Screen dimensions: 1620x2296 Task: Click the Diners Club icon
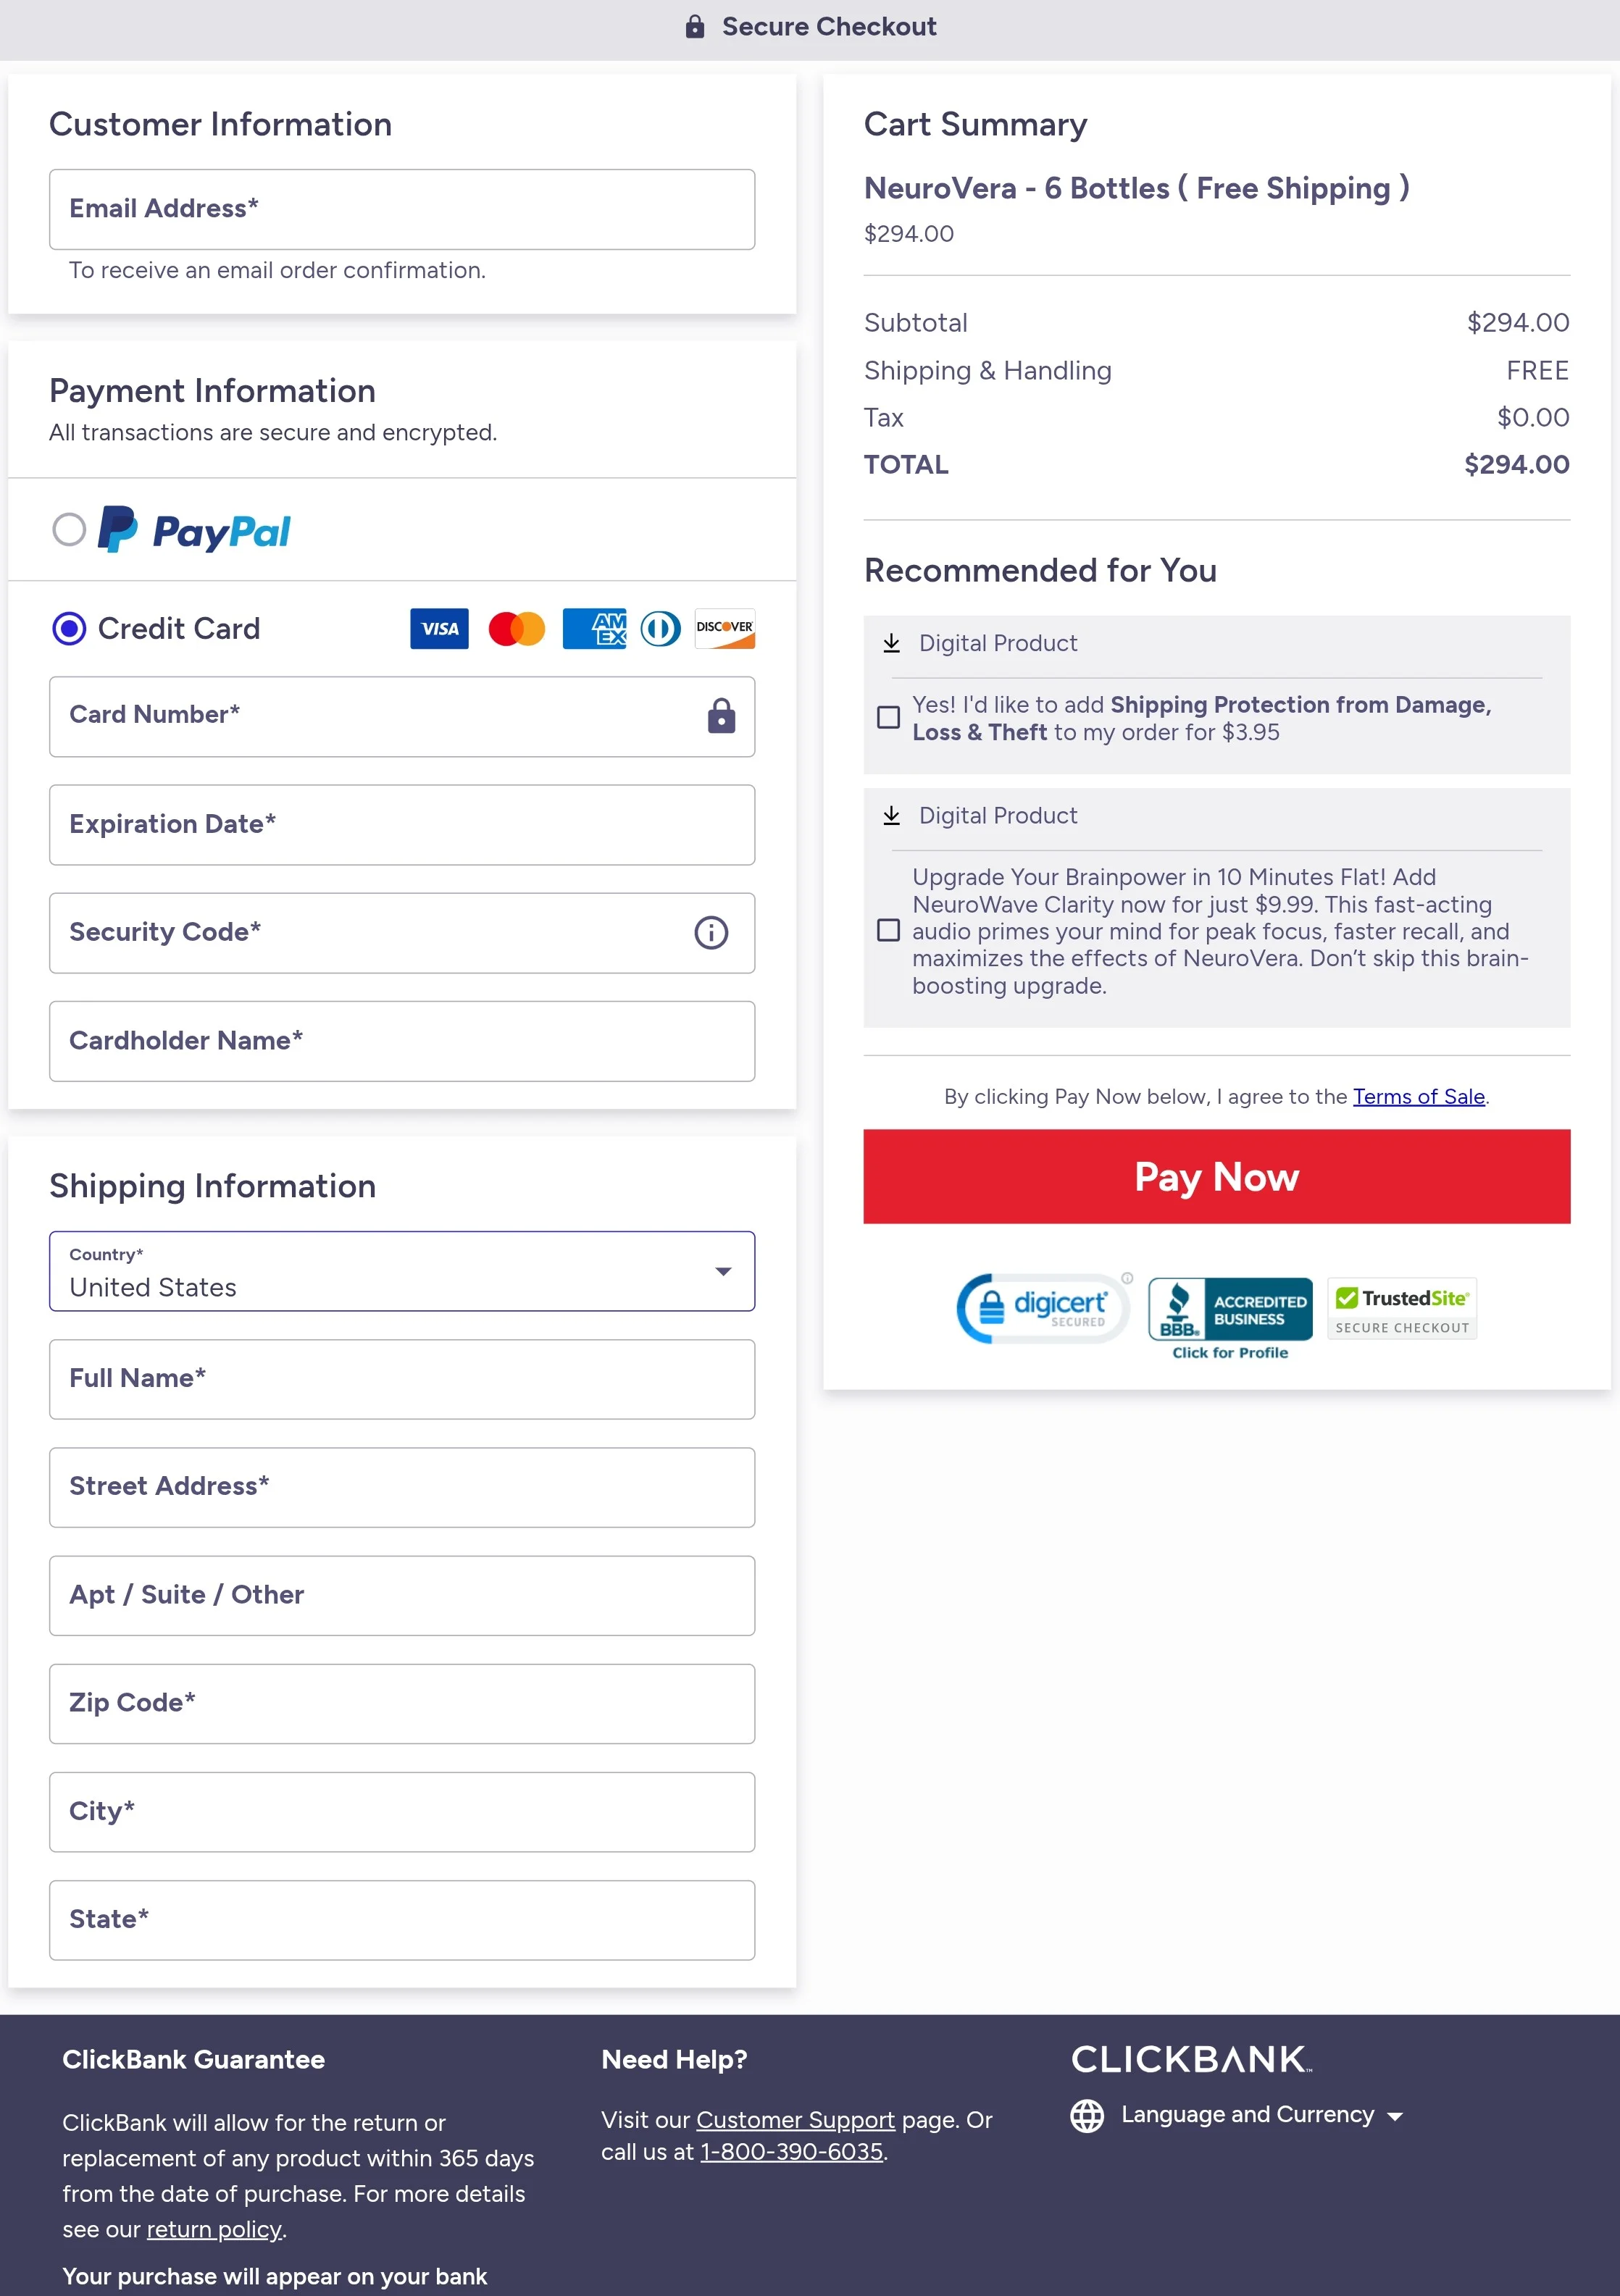coord(660,629)
